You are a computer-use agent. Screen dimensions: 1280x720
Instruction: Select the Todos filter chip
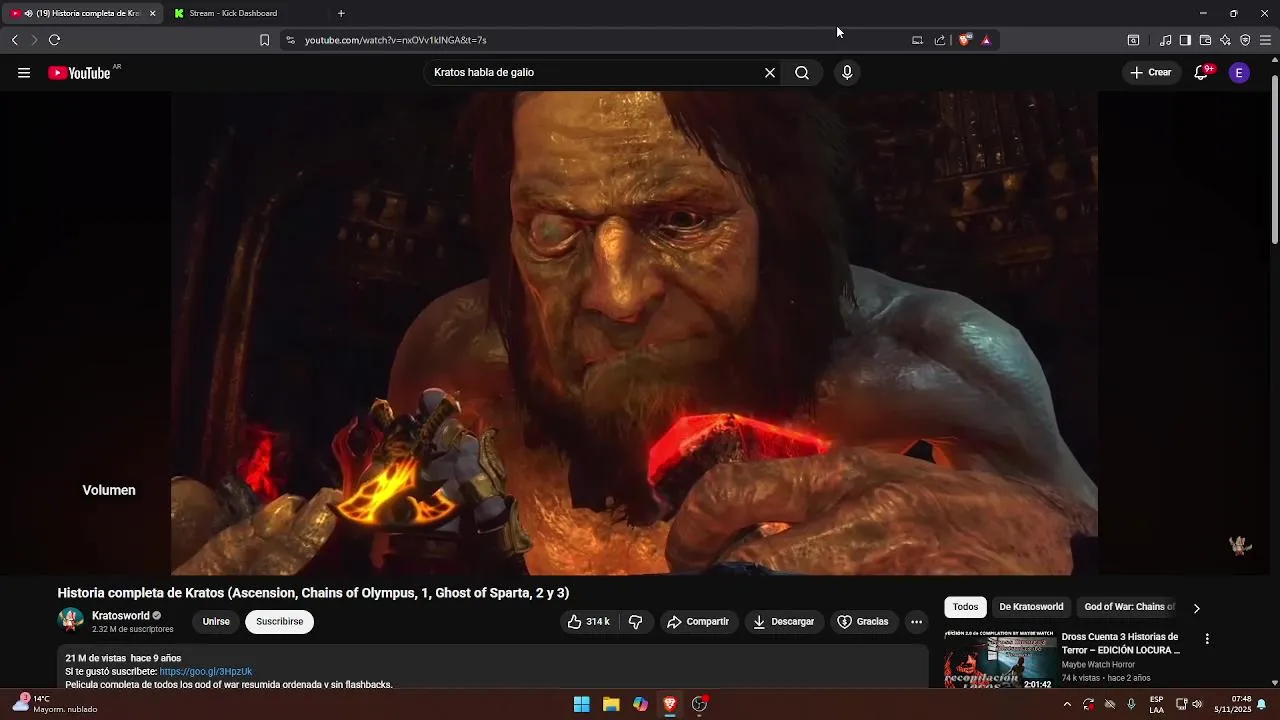(x=965, y=607)
